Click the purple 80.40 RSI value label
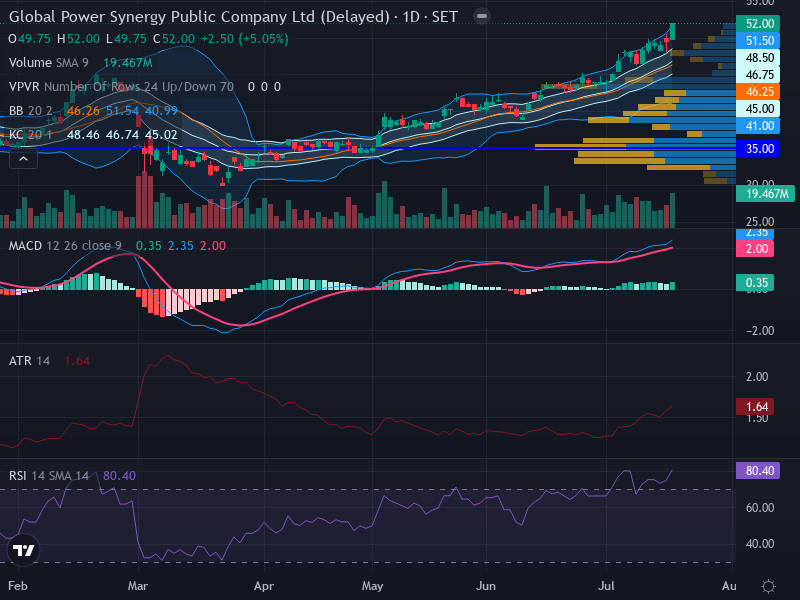Image resolution: width=800 pixels, height=600 pixels. tap(758, 470)
